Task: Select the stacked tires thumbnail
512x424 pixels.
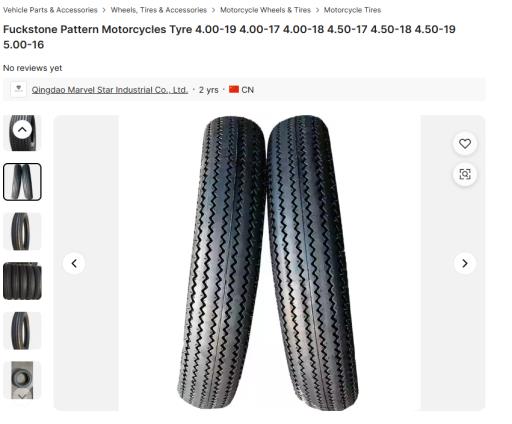Action: point(22,281)
